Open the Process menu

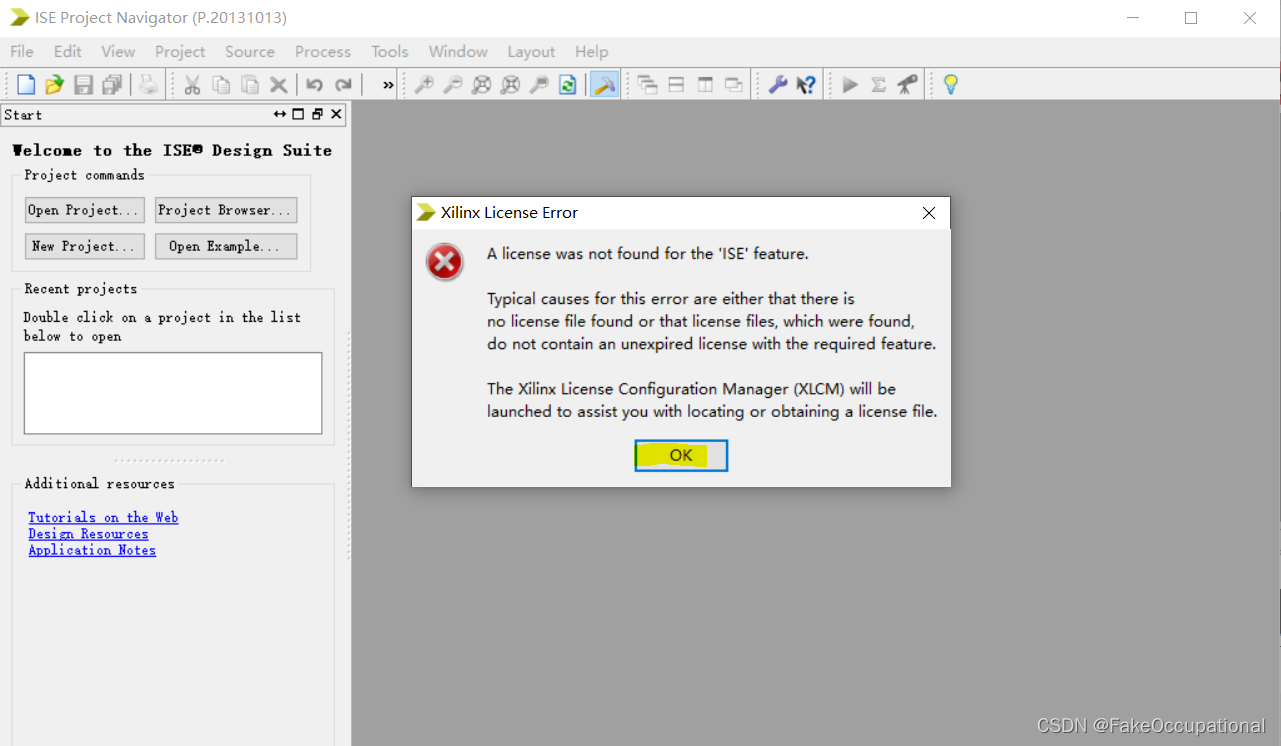point(322,51)
